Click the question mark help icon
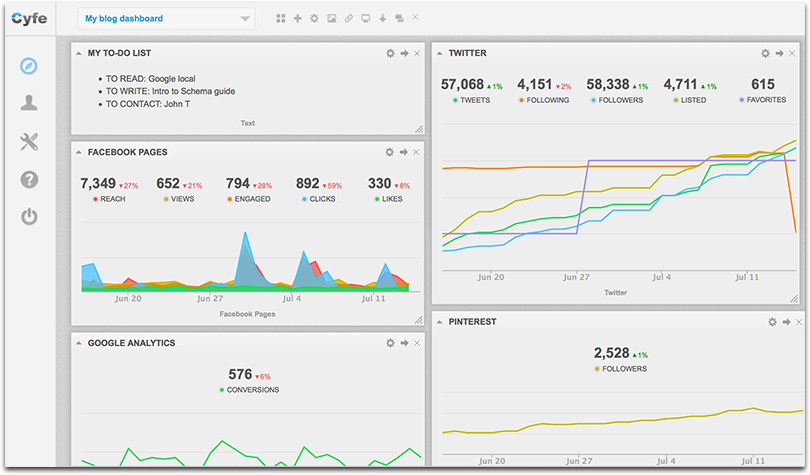This screenshot has height=475, width=810. tap(29, 179)
